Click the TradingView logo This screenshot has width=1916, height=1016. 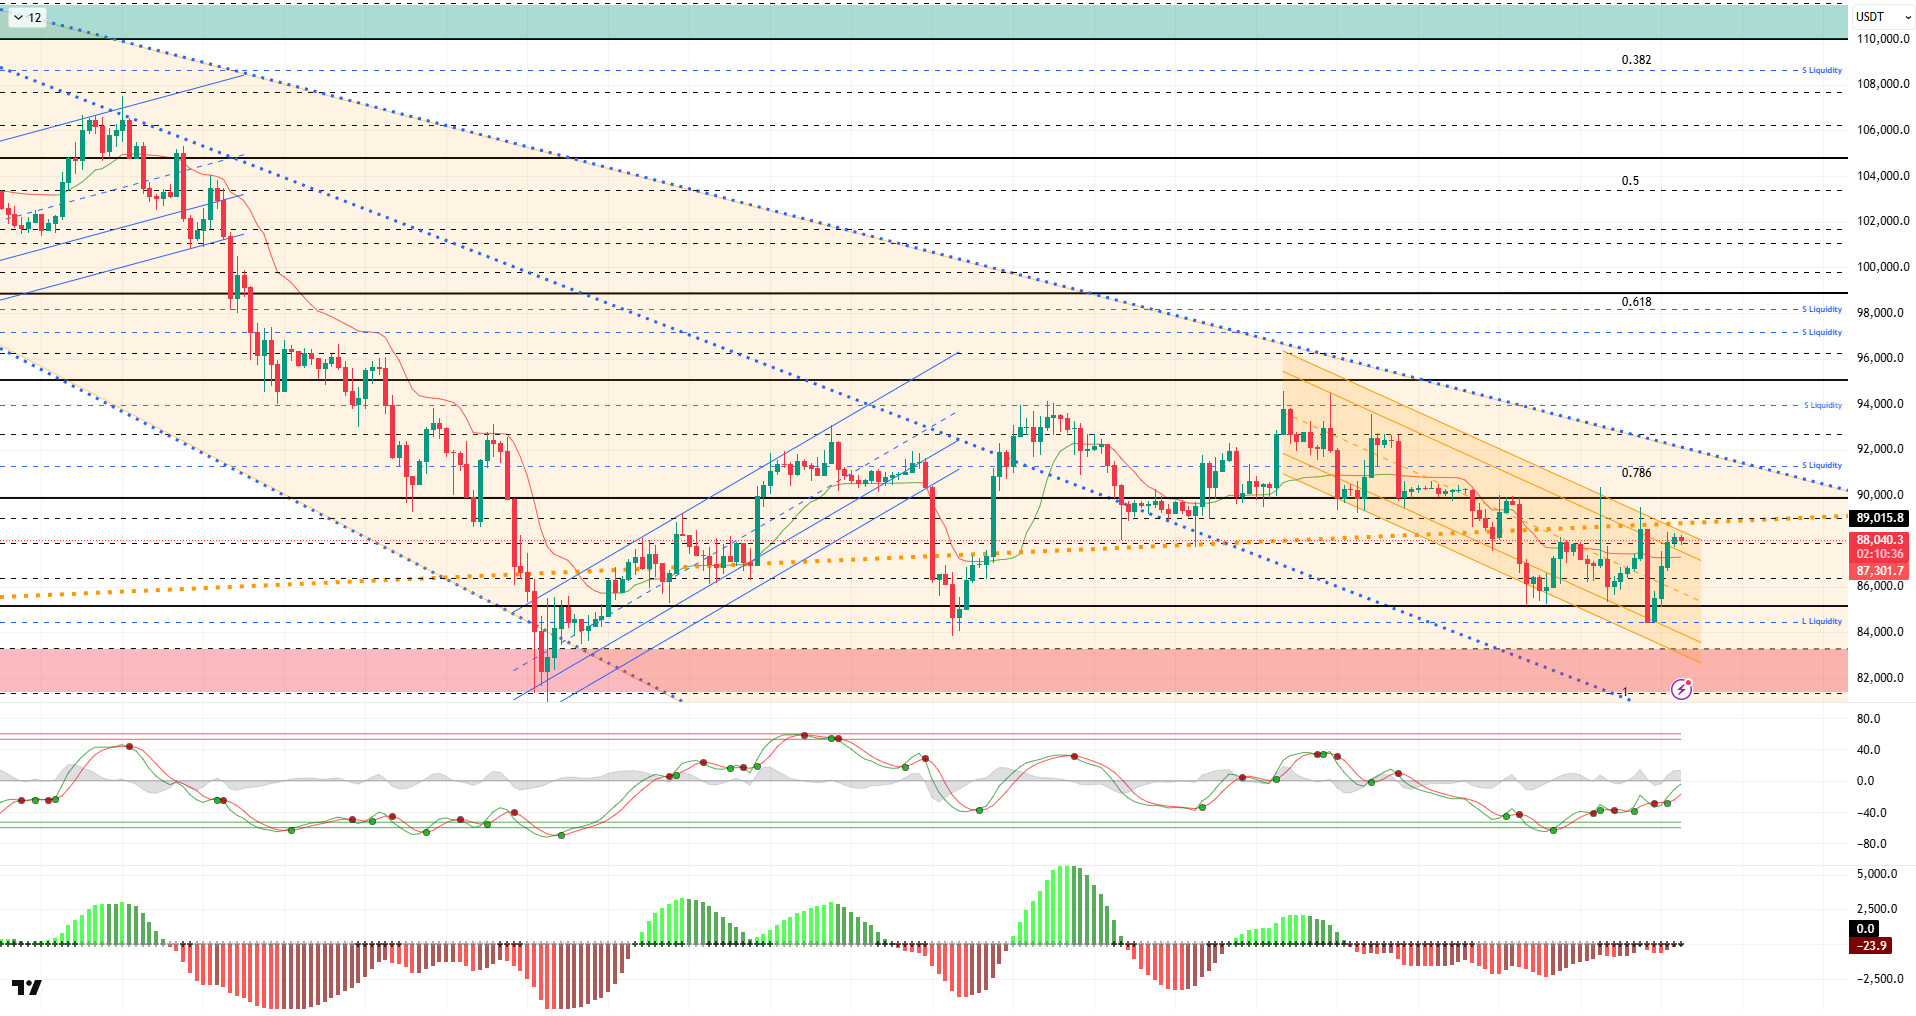(x=28, y=988)
